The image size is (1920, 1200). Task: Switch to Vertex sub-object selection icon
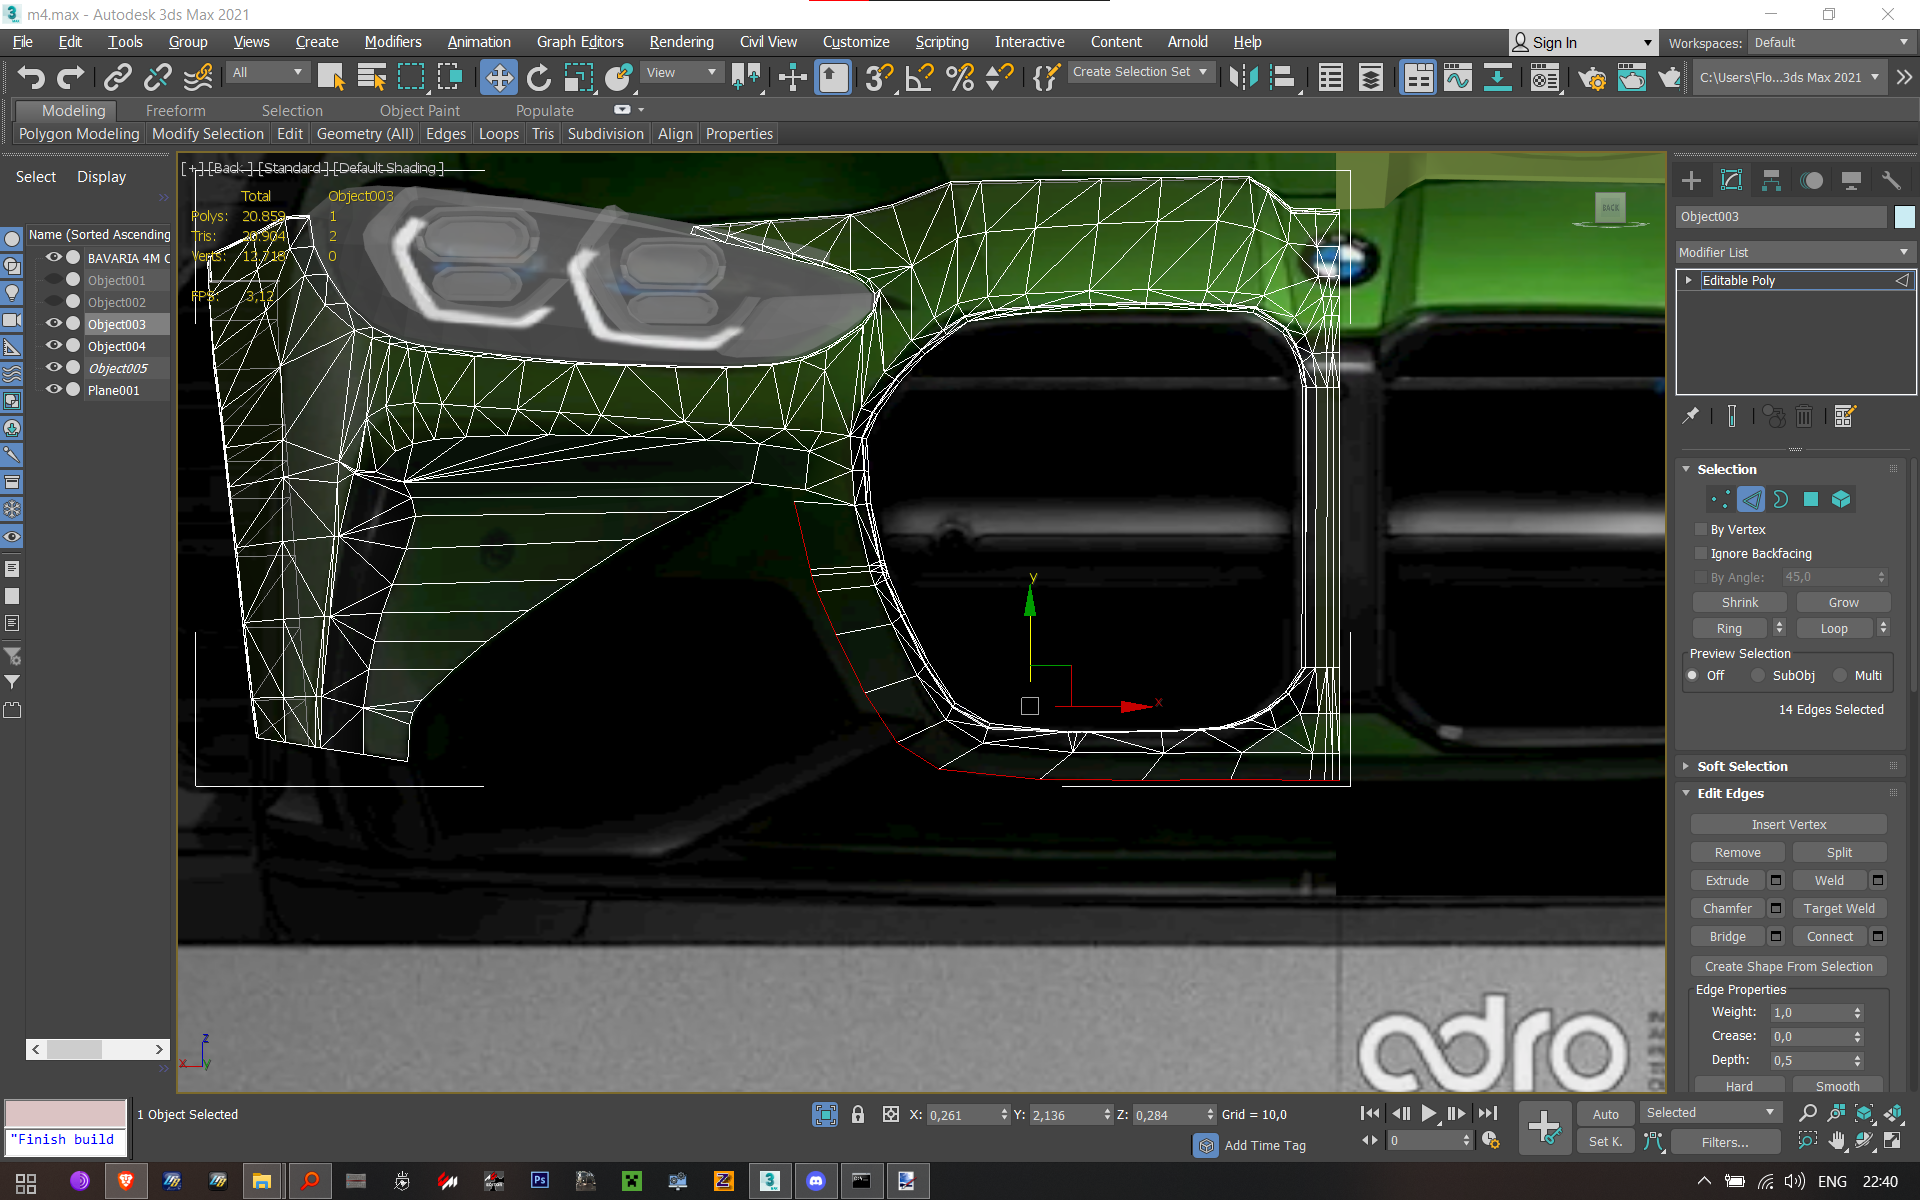1720,499
